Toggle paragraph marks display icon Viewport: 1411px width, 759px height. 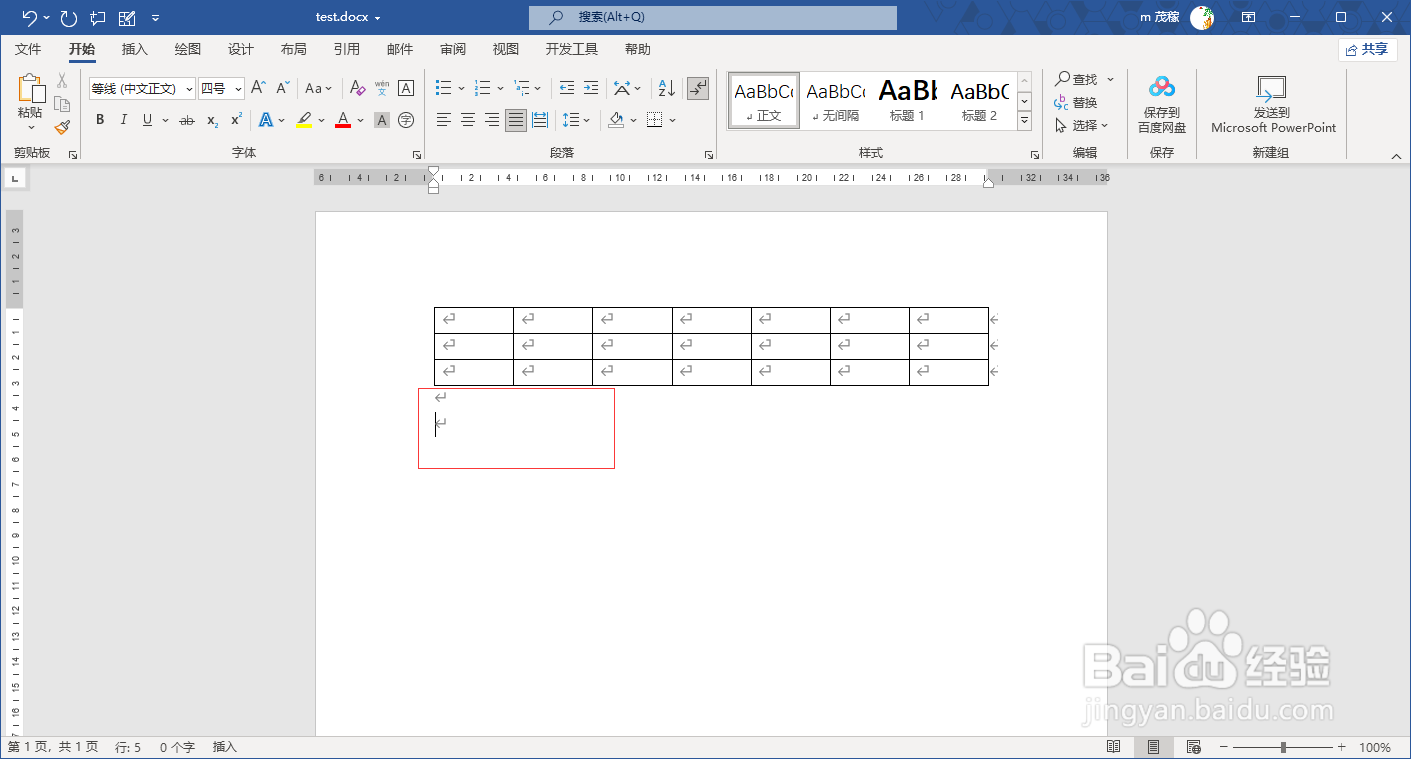698,88
